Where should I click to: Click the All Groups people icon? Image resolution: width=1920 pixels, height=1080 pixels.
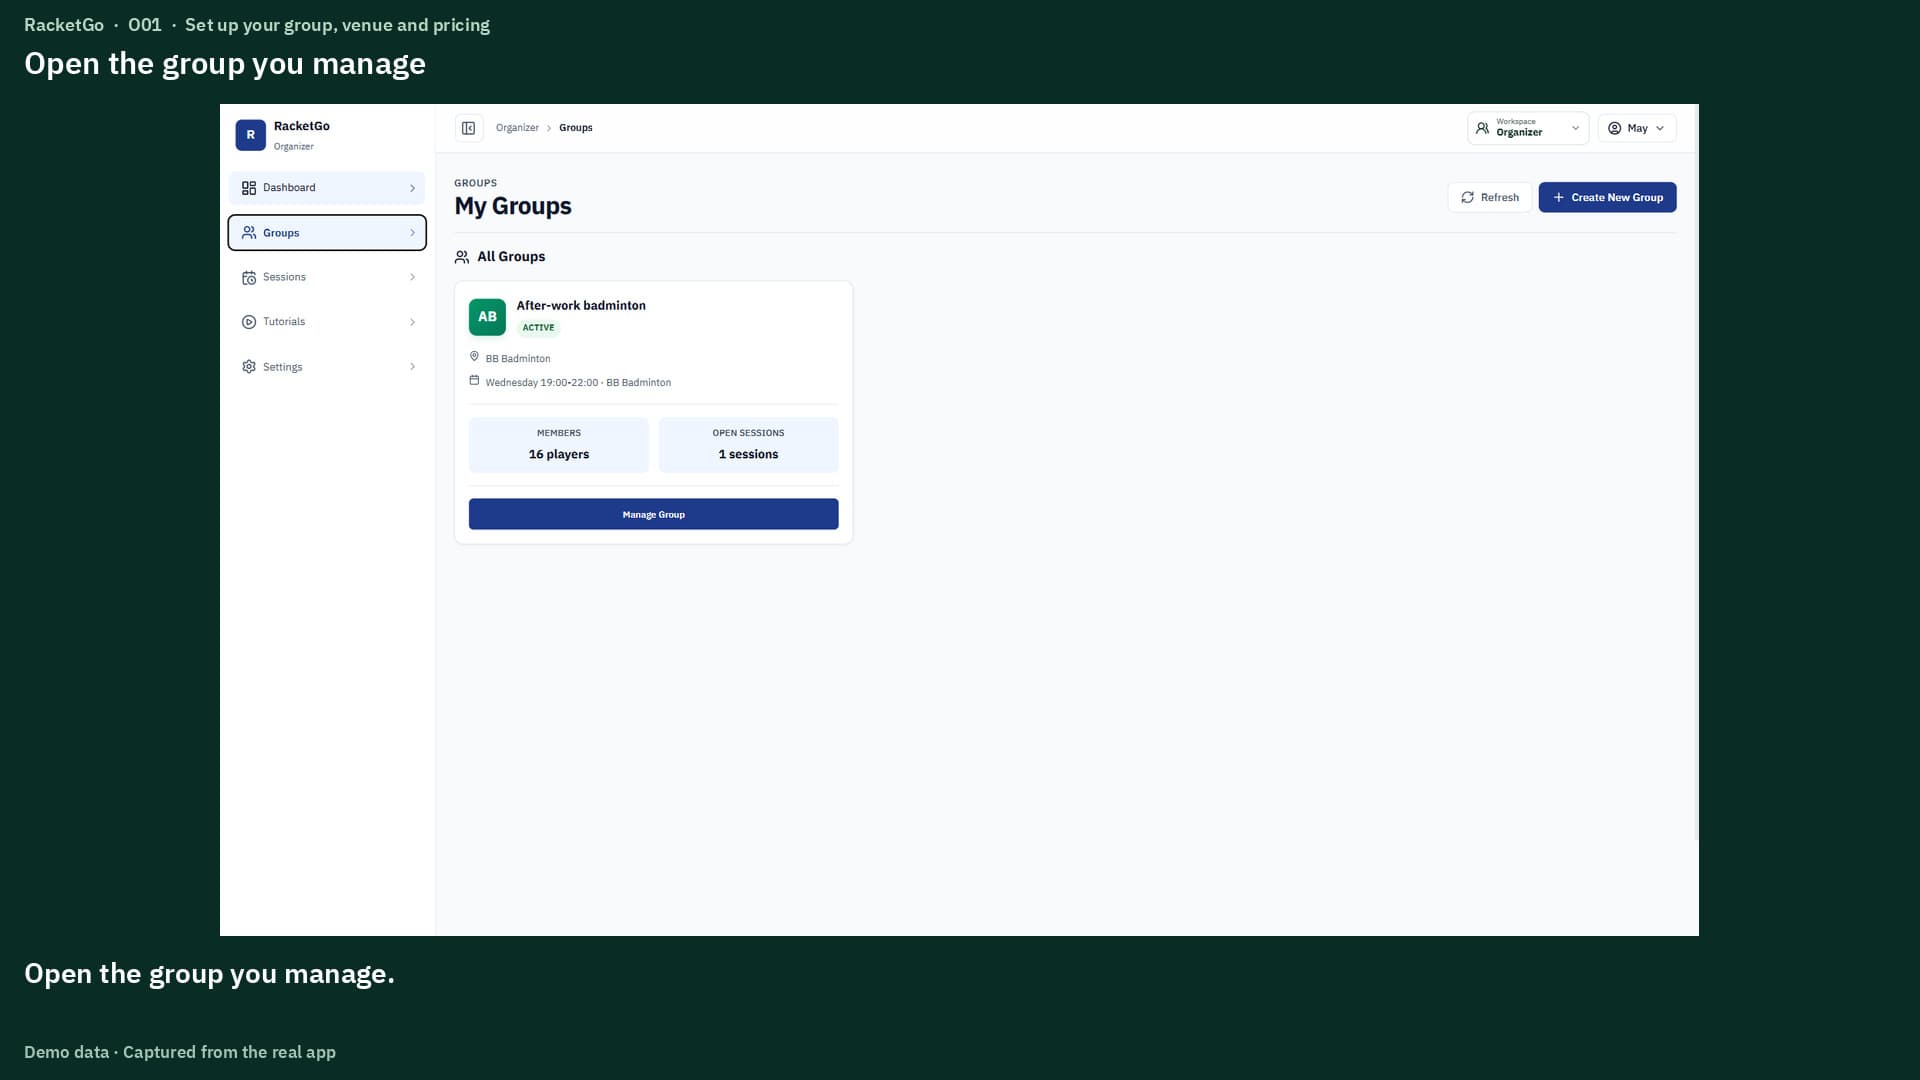462,257
